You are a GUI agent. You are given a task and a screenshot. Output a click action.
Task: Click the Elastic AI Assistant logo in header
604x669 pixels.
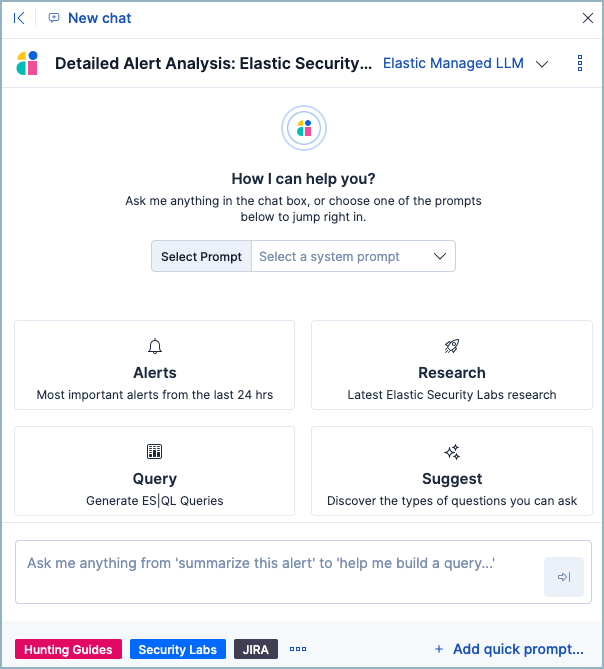coord(28,64)
